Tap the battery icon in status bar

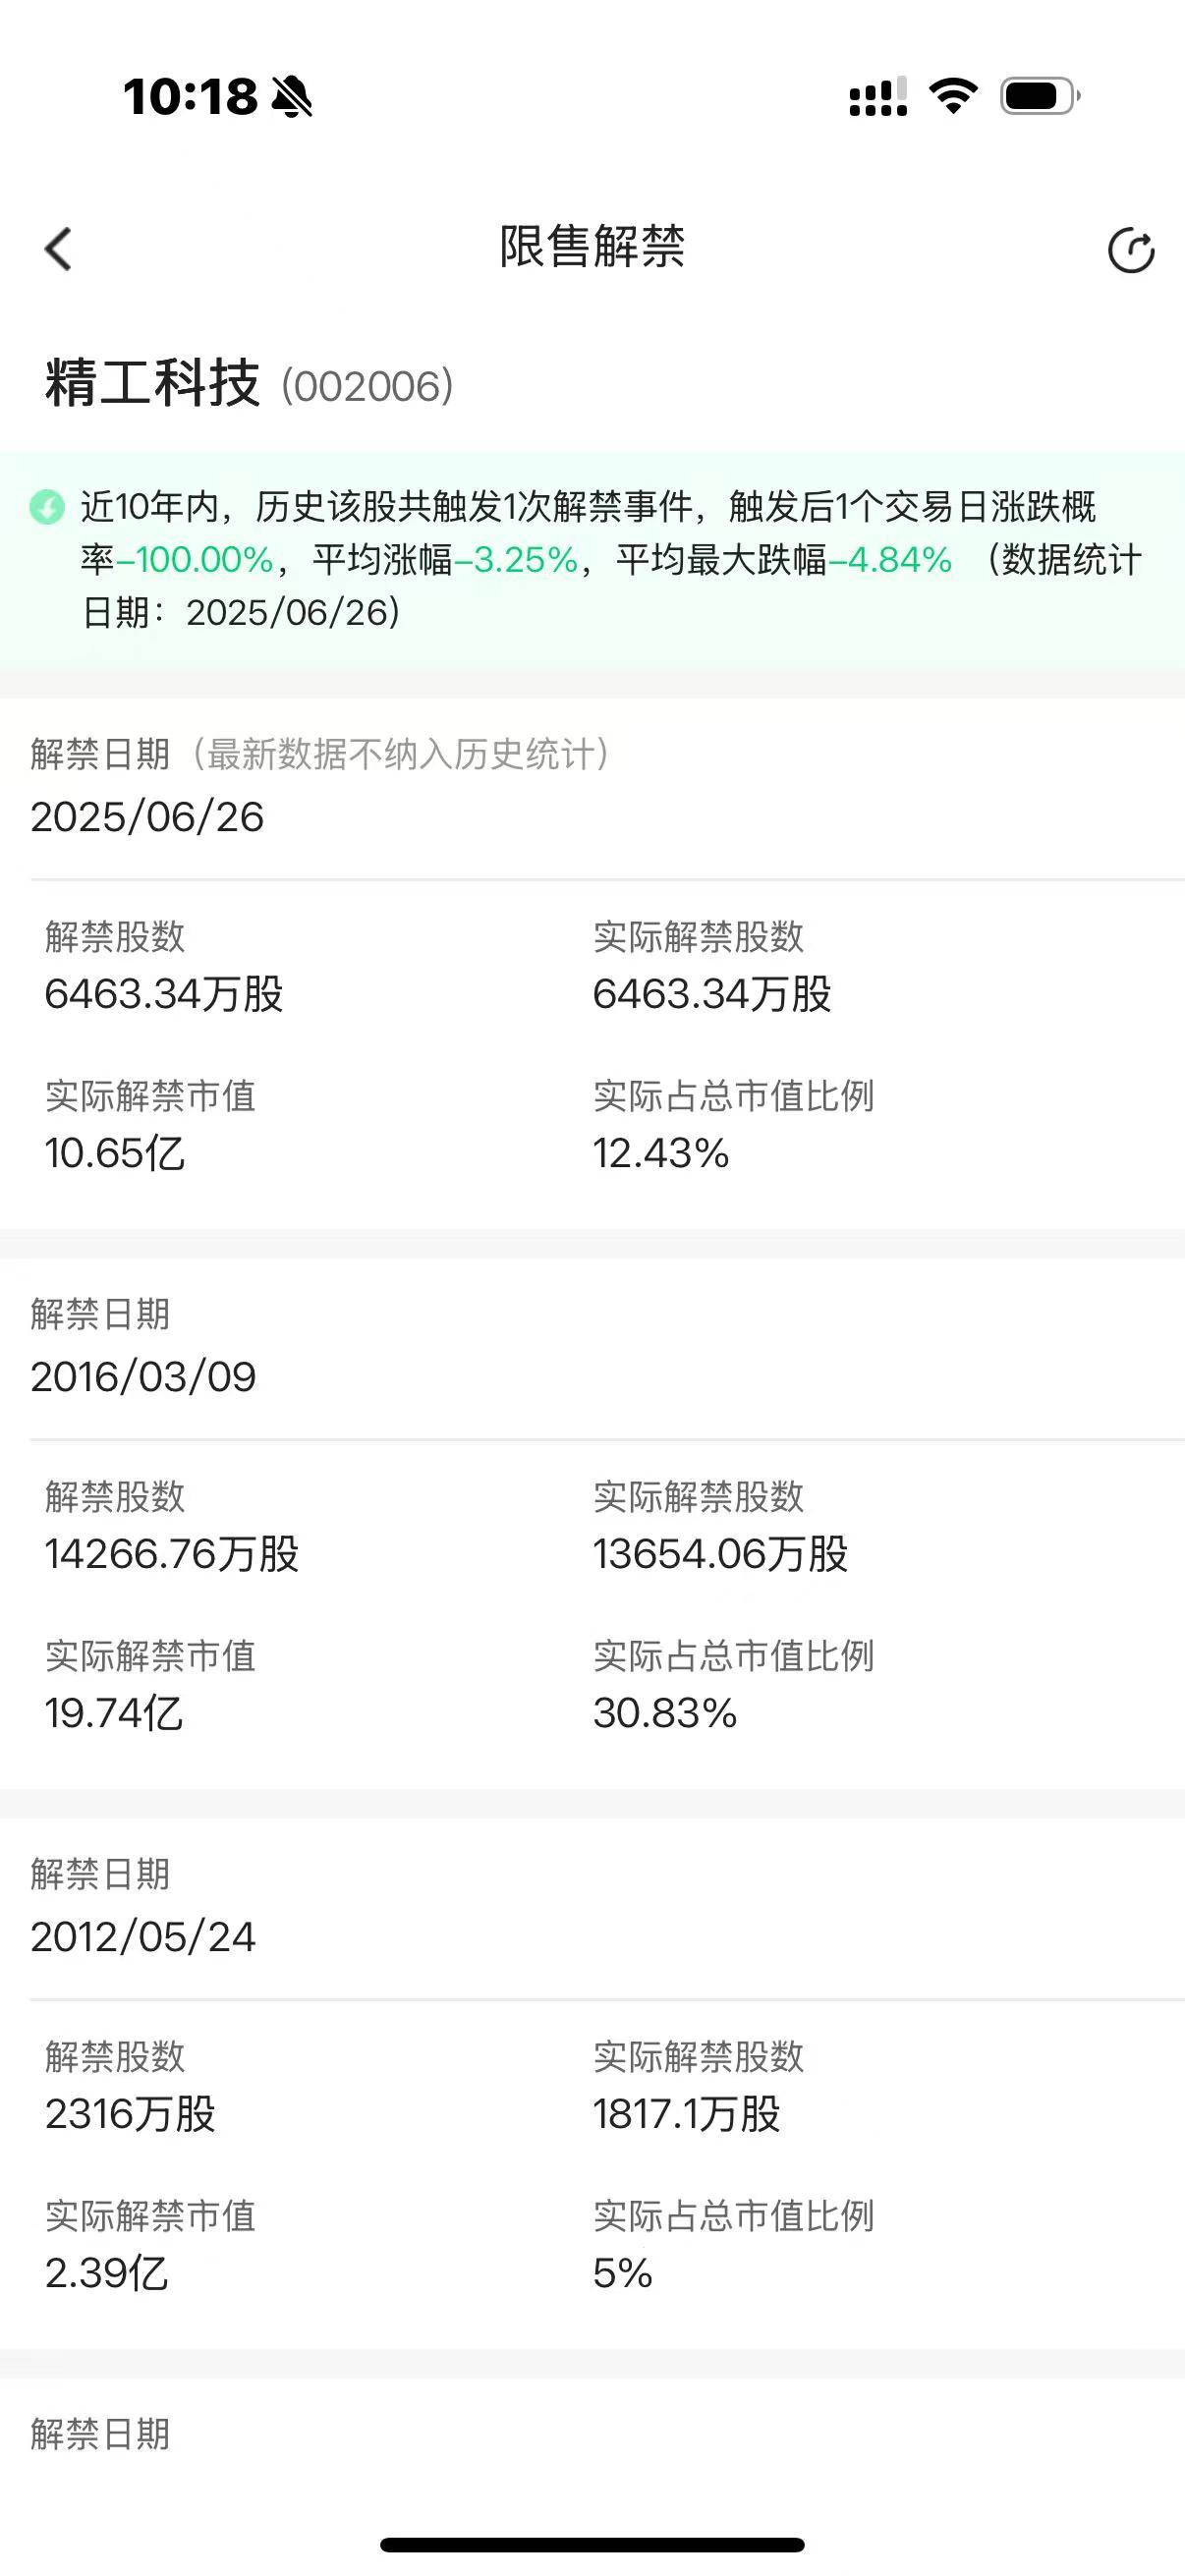coord(1040,96)
